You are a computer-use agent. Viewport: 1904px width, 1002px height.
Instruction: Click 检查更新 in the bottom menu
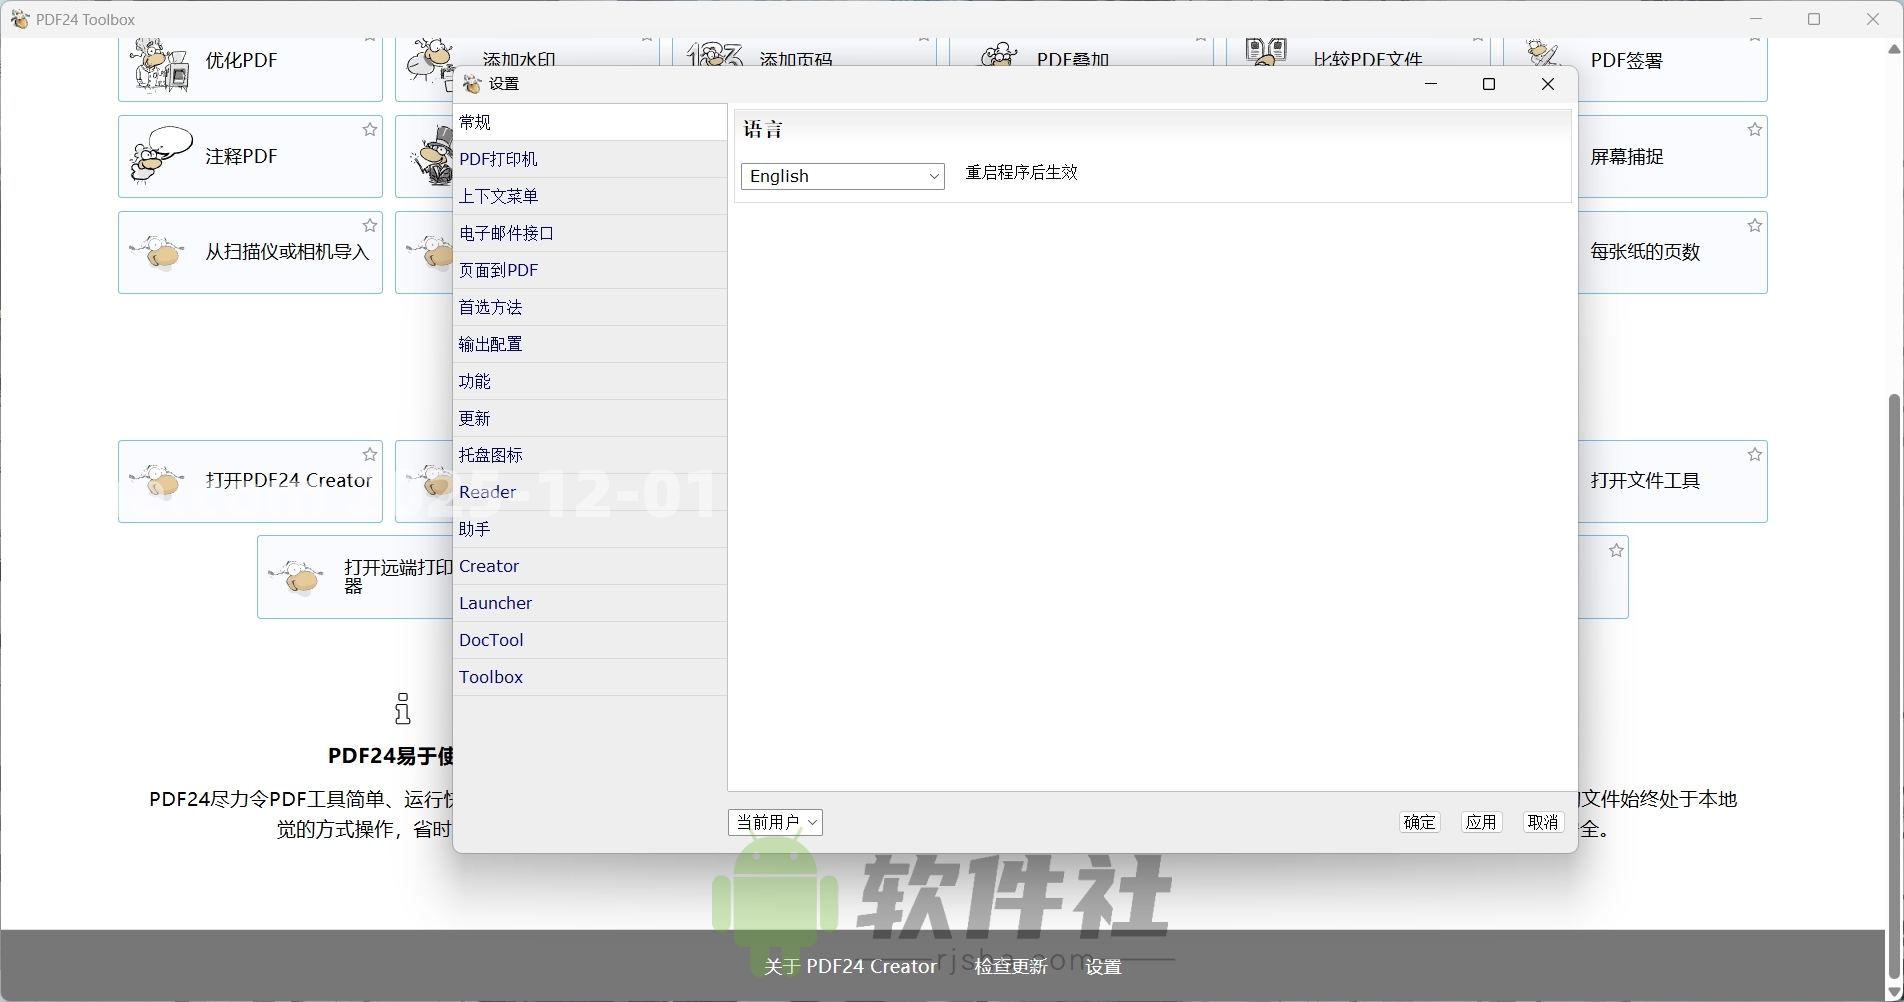pos(1009,966)
